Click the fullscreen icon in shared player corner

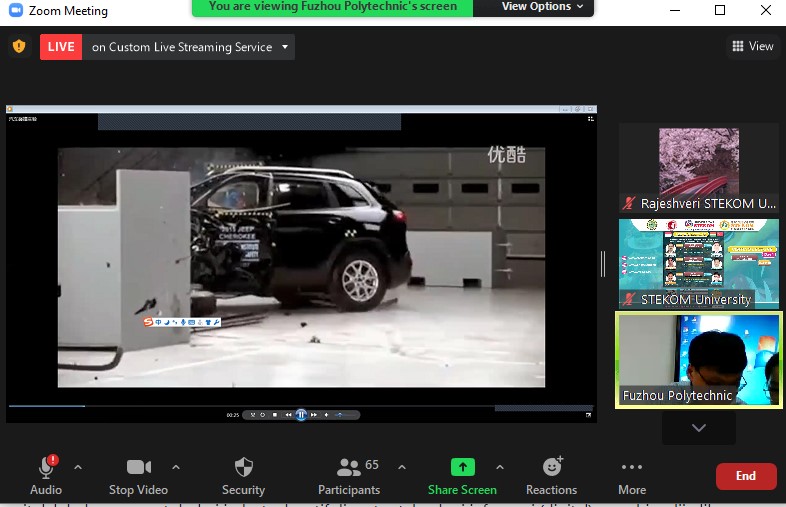(588, 415)
